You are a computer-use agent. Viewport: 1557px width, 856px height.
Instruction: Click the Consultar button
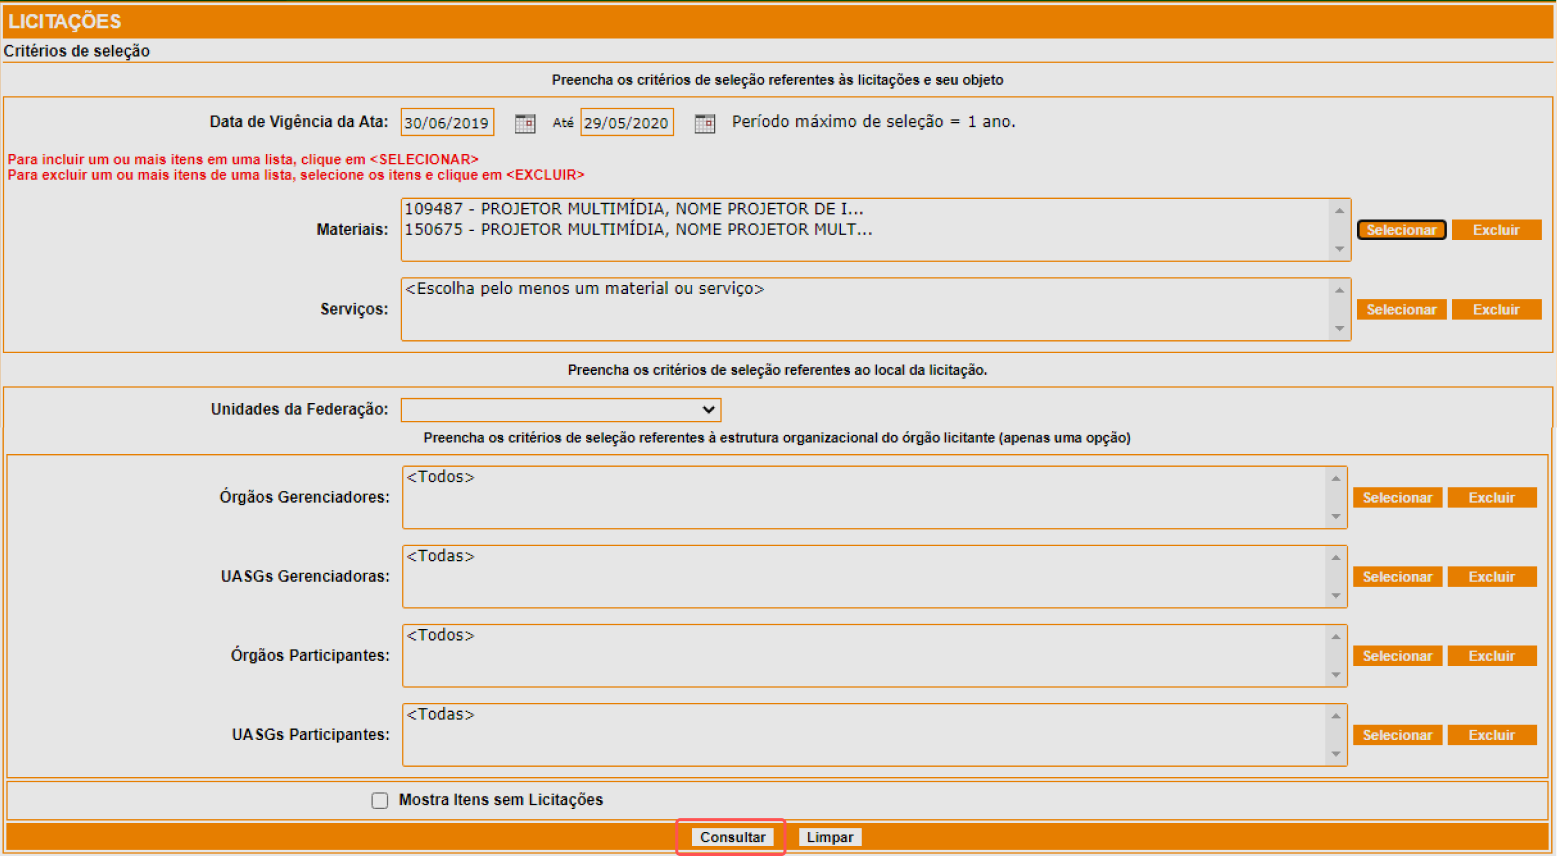click(x=732, y=838)
